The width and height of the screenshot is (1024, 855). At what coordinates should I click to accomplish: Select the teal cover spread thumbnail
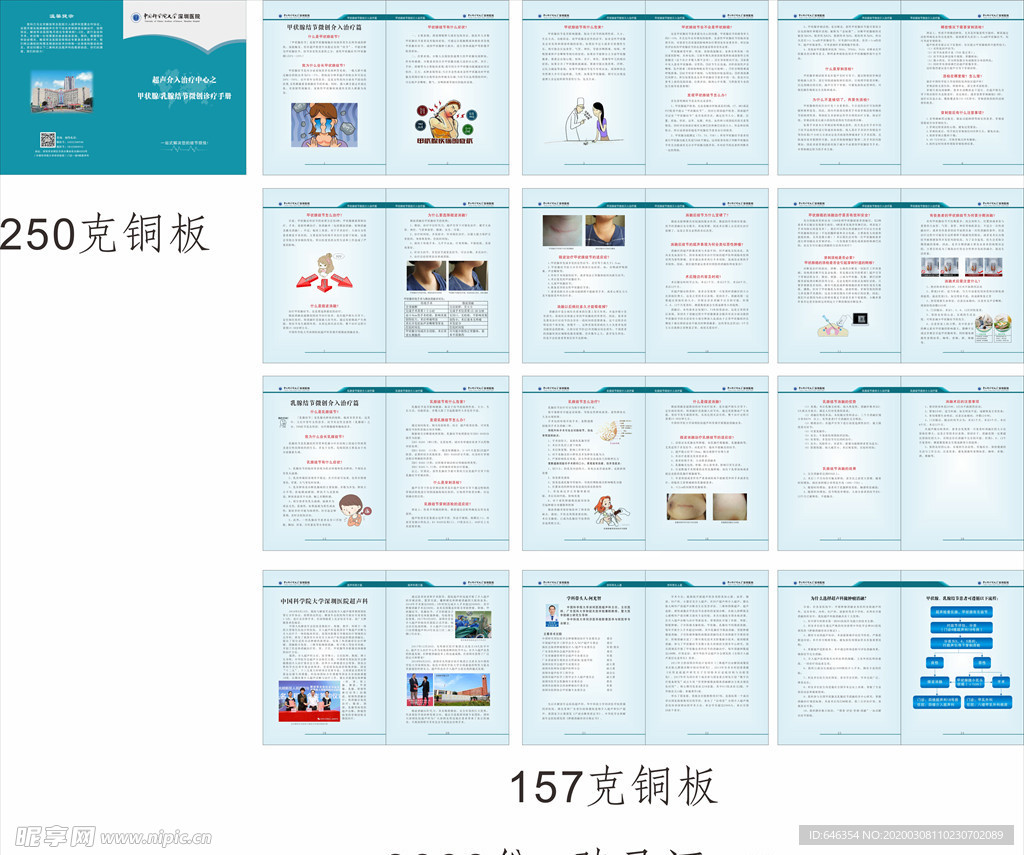[123, 87]
